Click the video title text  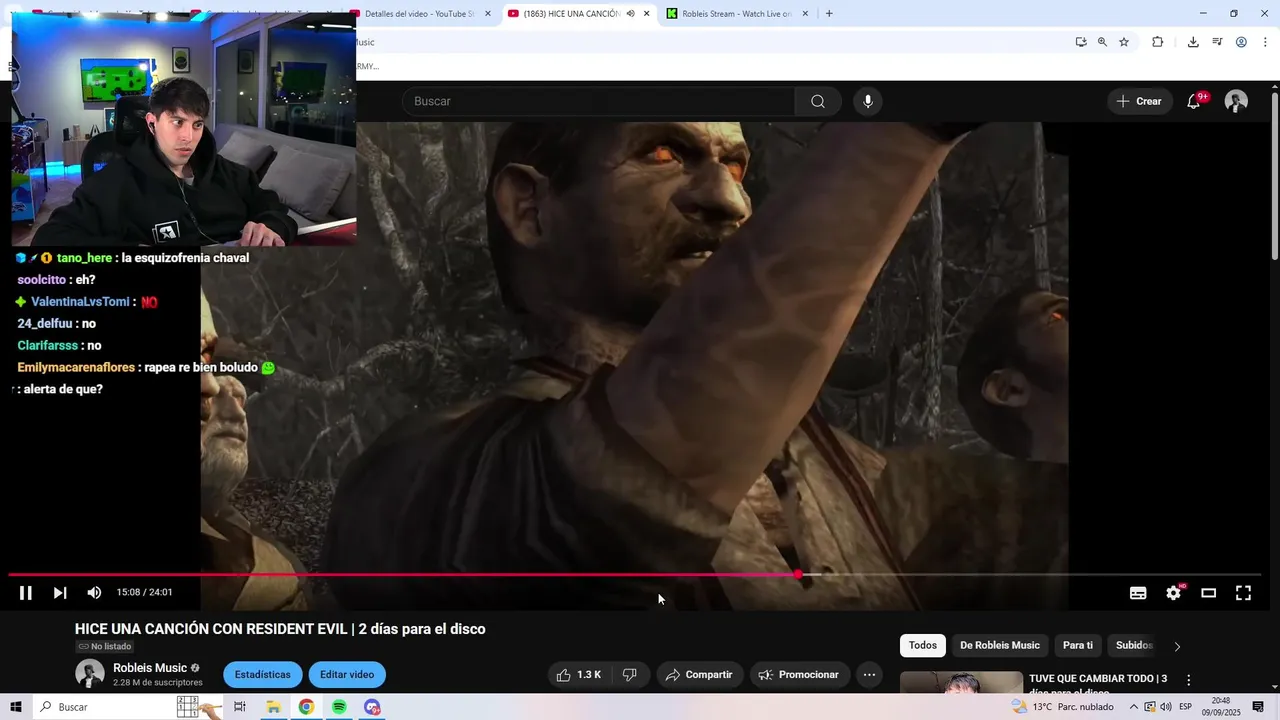280,629
